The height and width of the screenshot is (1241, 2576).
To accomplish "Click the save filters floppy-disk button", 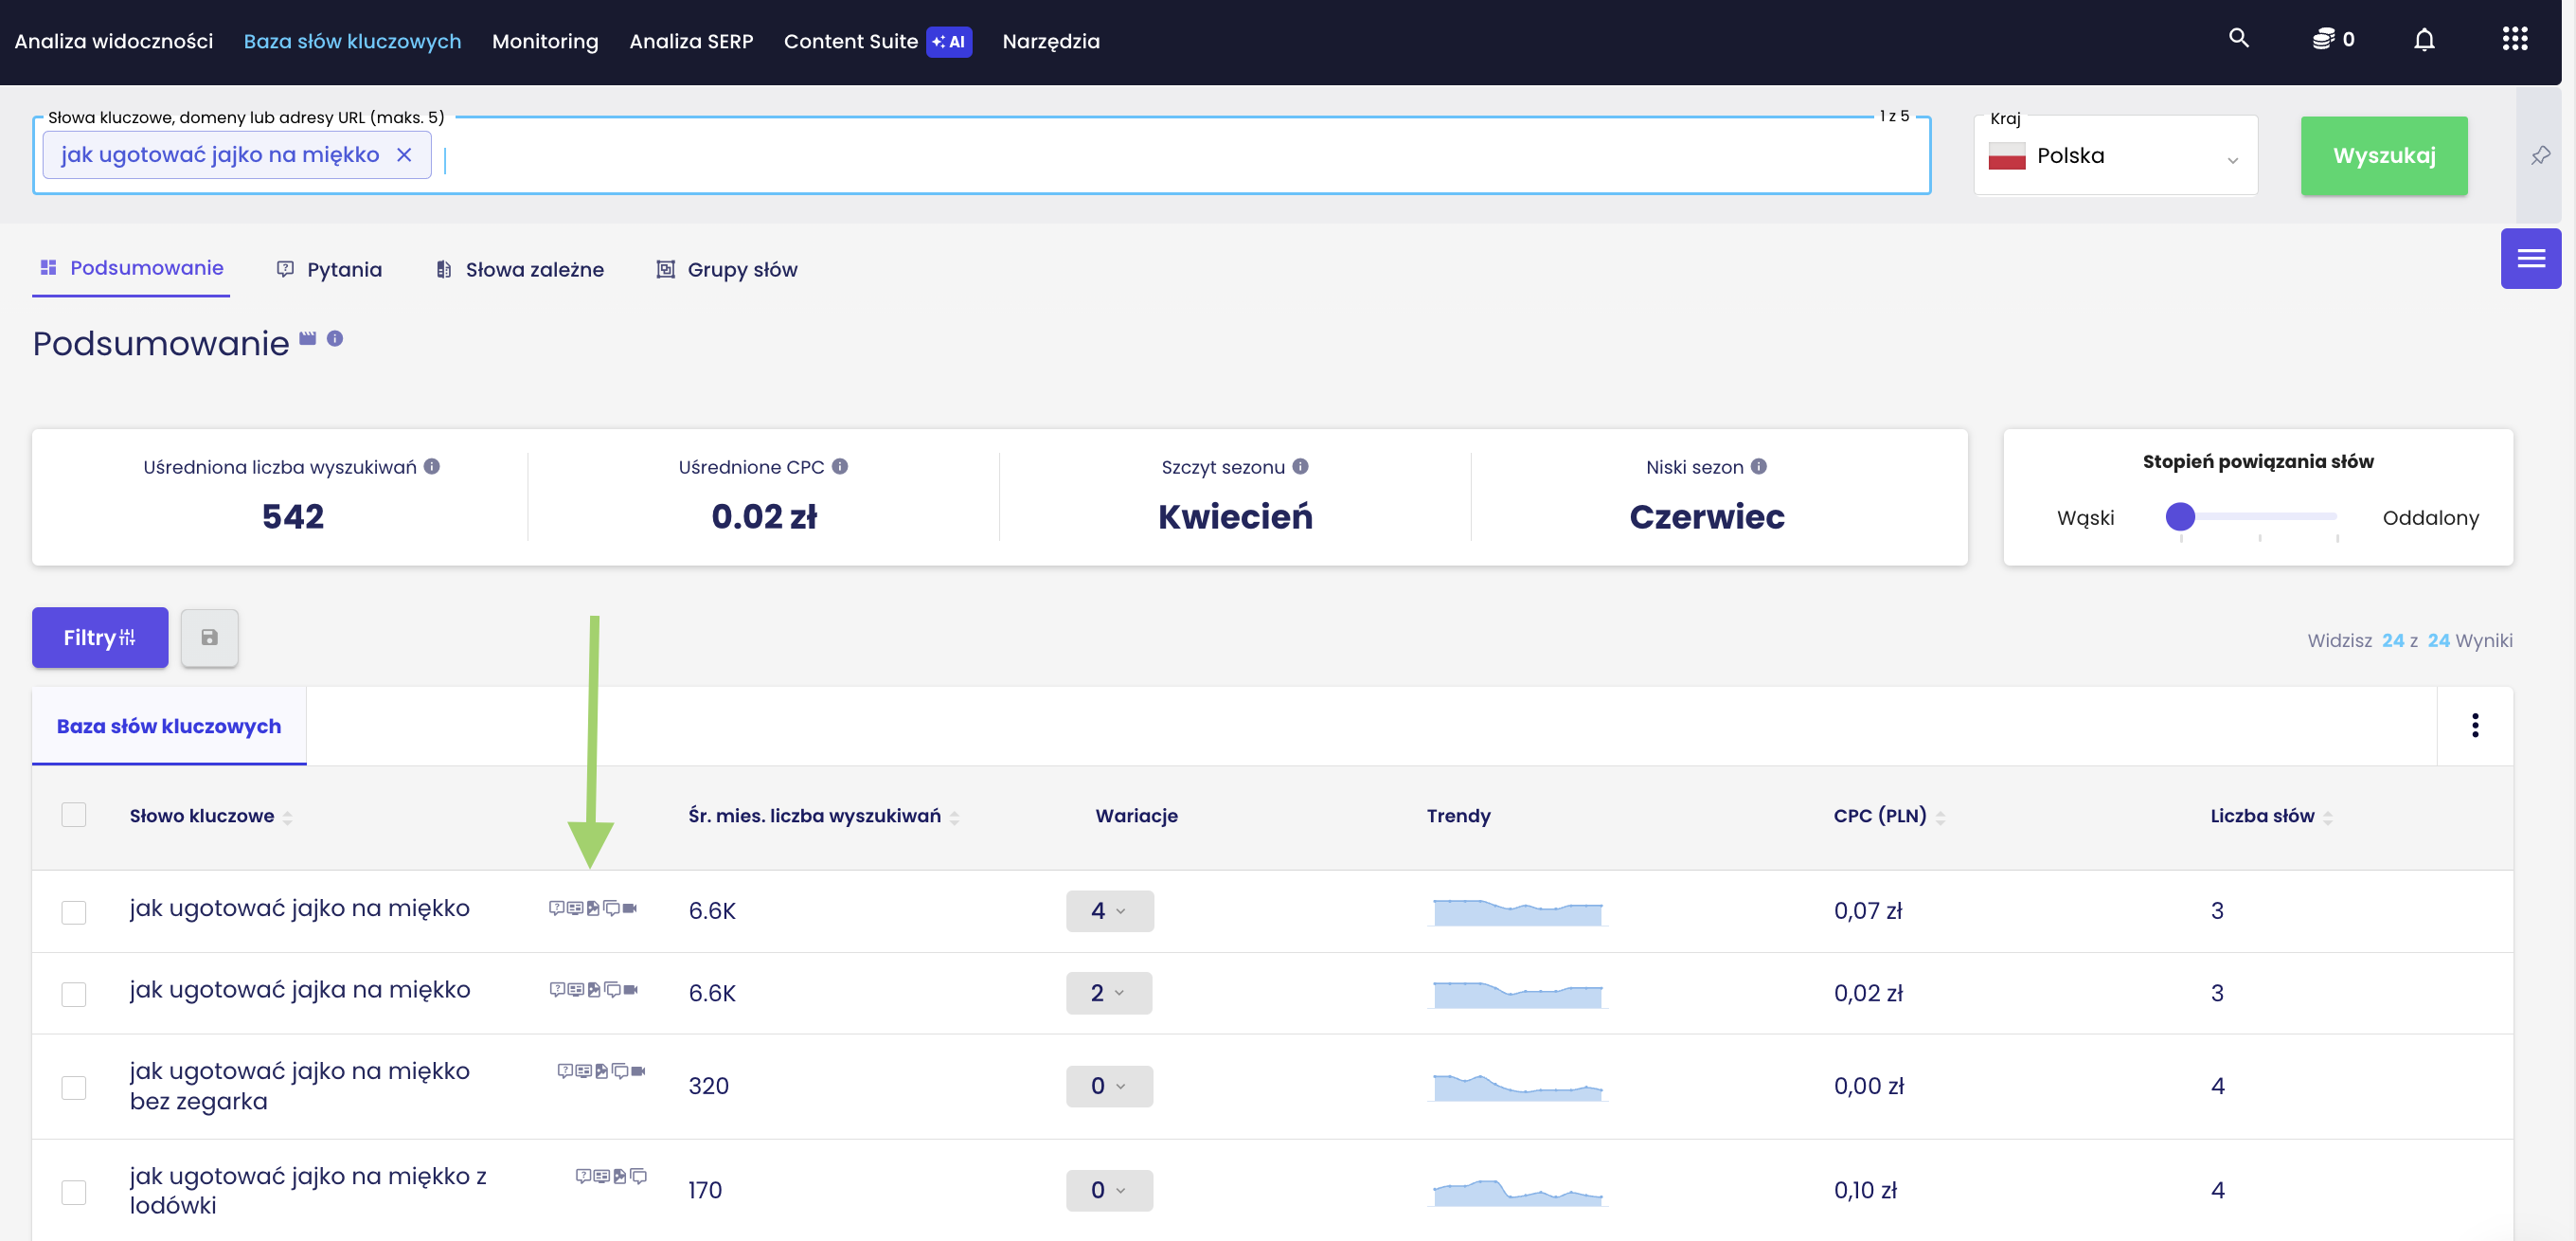I will [x=209, y=638].
